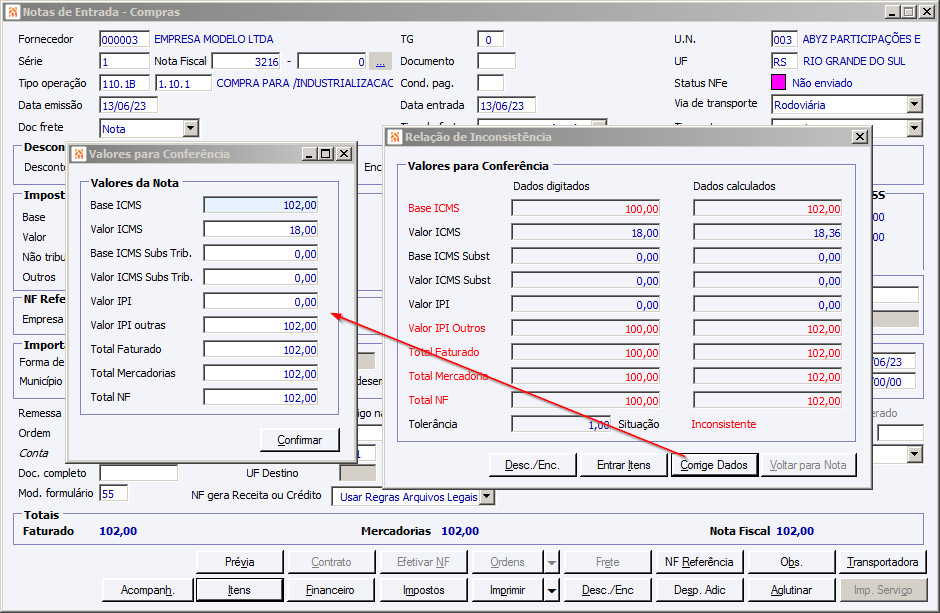Minimize the Valores para Conferência window

[x=309, y=154]
